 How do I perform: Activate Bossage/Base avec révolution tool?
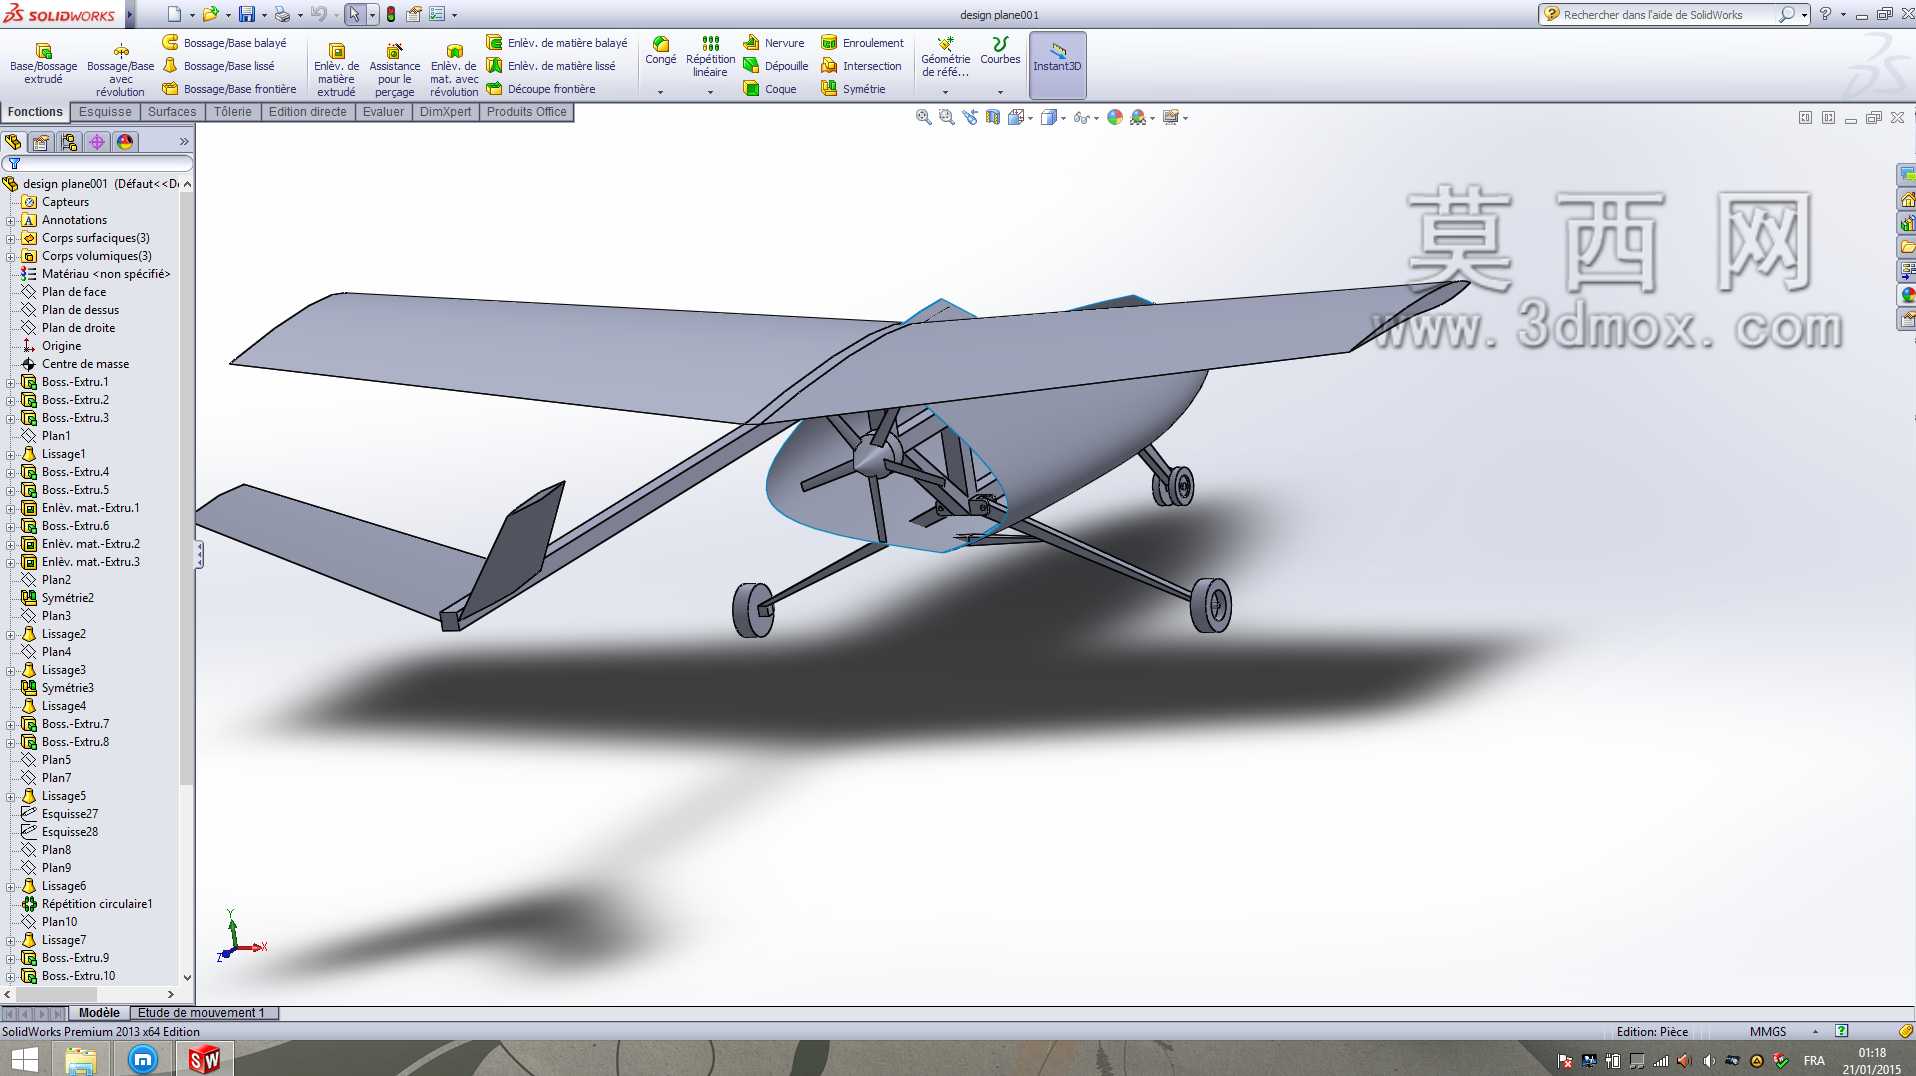pyautogui.click(x=121, y=70)
